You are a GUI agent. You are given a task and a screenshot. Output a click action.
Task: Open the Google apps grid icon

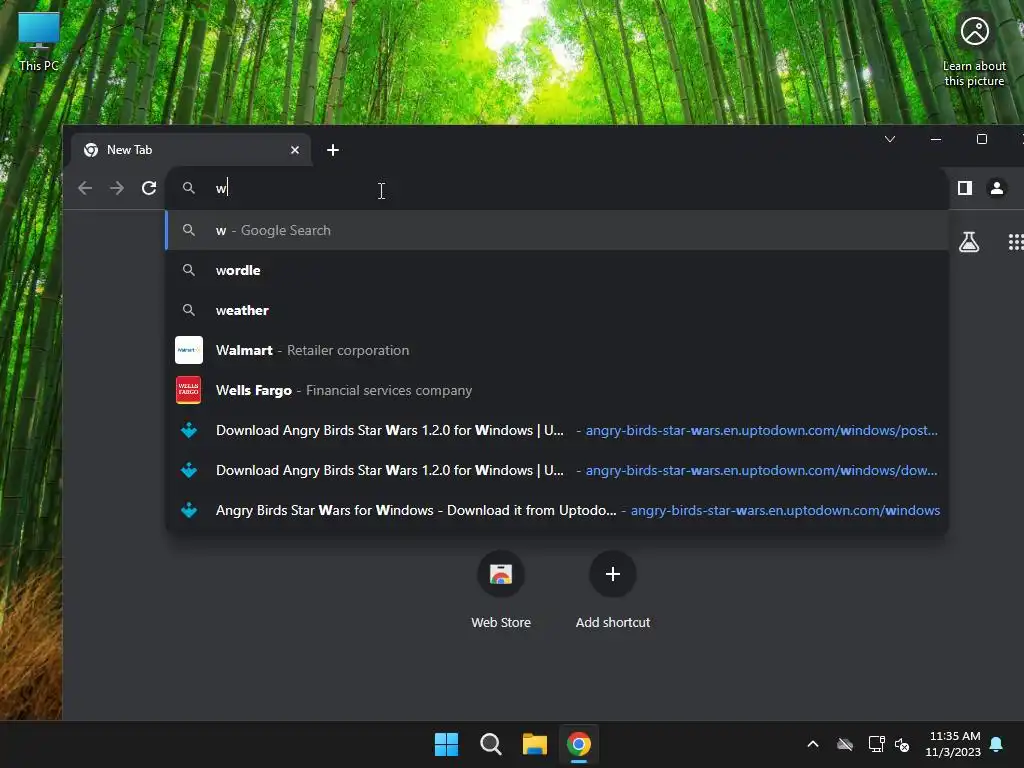[x=1016, y=242]
